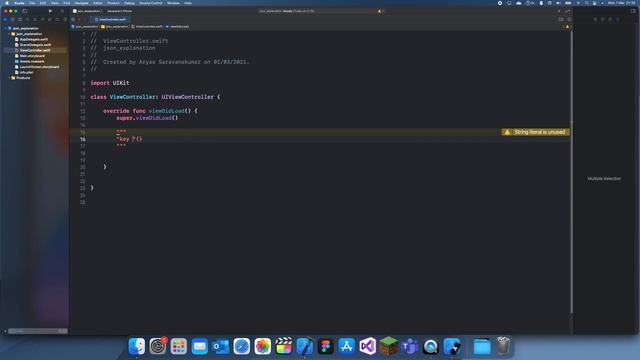Image resolution: width=640 pixels, height=360 pixels.
Task: Open the File menu
Action: [32, 3]
